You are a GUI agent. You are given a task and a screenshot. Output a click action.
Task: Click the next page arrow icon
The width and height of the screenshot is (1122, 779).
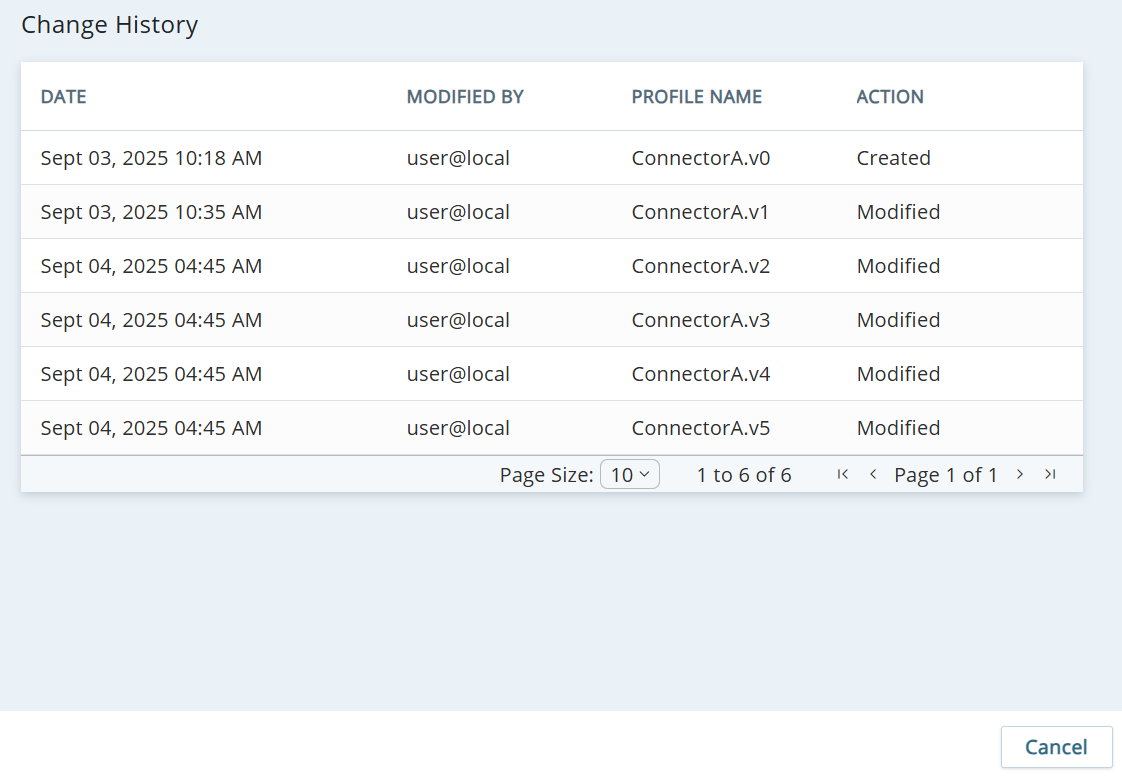point(1020,475)
